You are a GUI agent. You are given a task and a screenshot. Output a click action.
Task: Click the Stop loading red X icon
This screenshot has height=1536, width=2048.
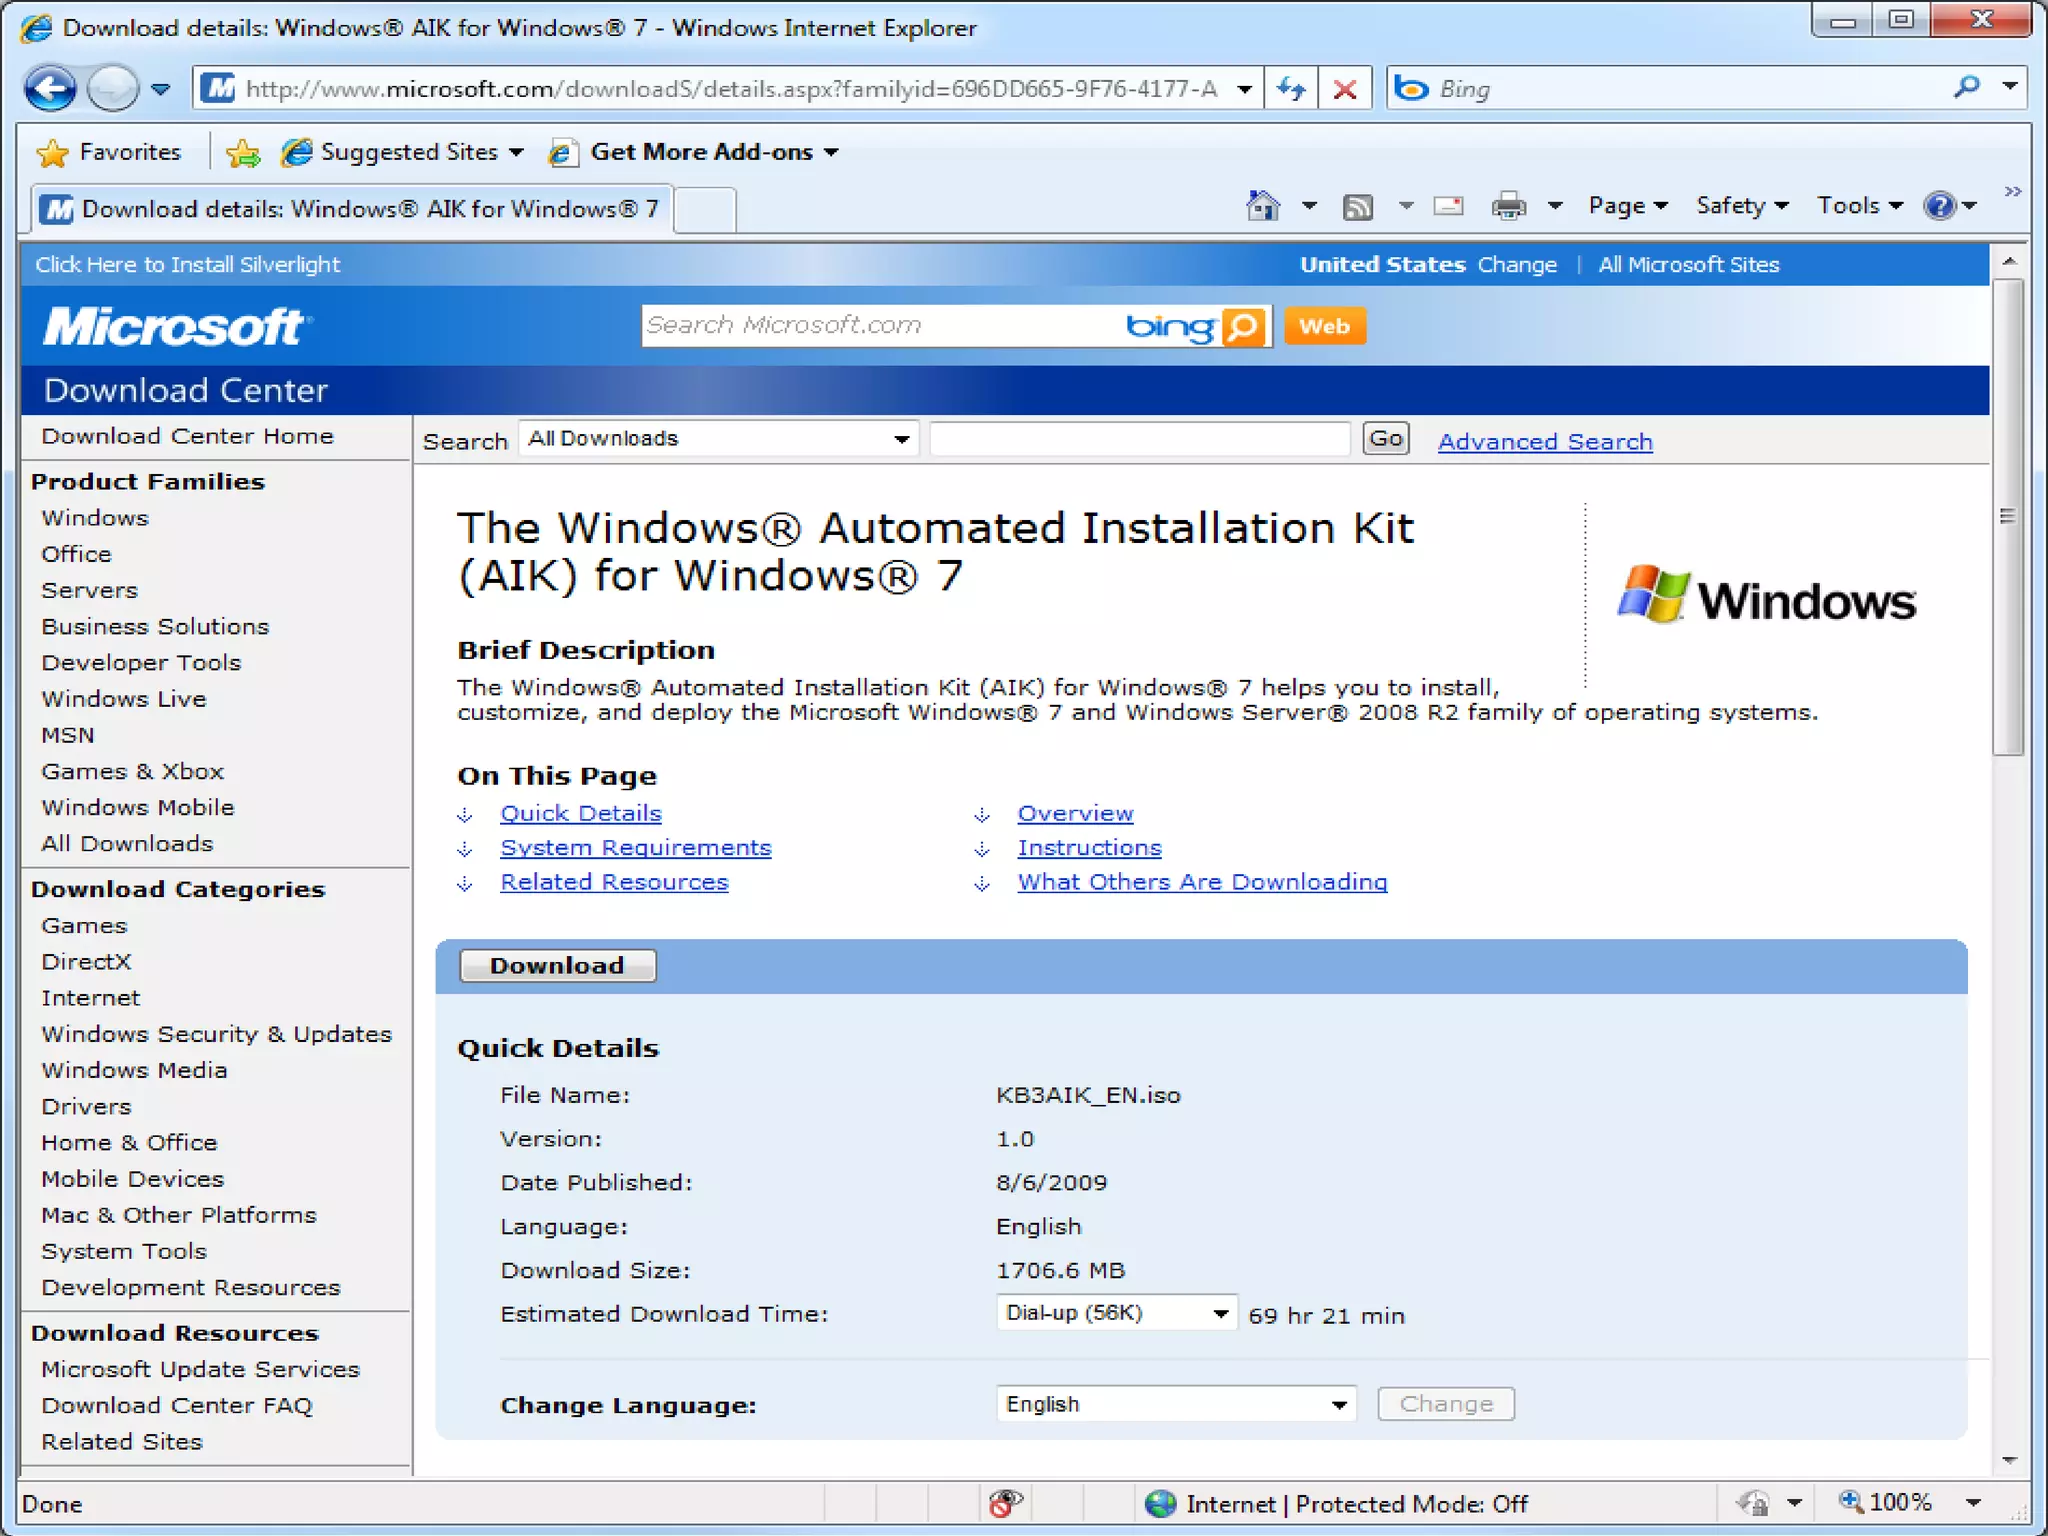(1344, 89)
